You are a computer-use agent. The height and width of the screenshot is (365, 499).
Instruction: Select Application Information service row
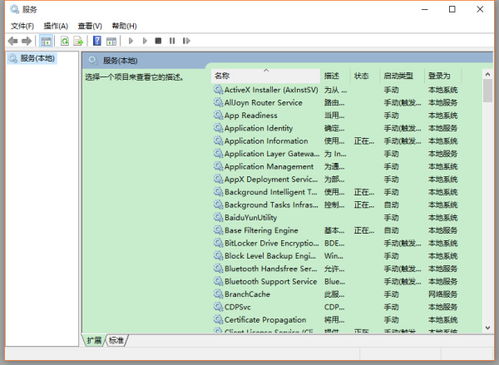[x=336, y=141]
